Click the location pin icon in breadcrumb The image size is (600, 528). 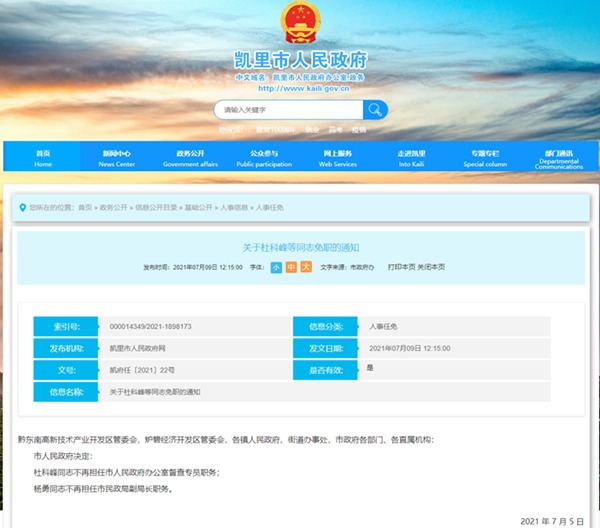click(22, 207)
